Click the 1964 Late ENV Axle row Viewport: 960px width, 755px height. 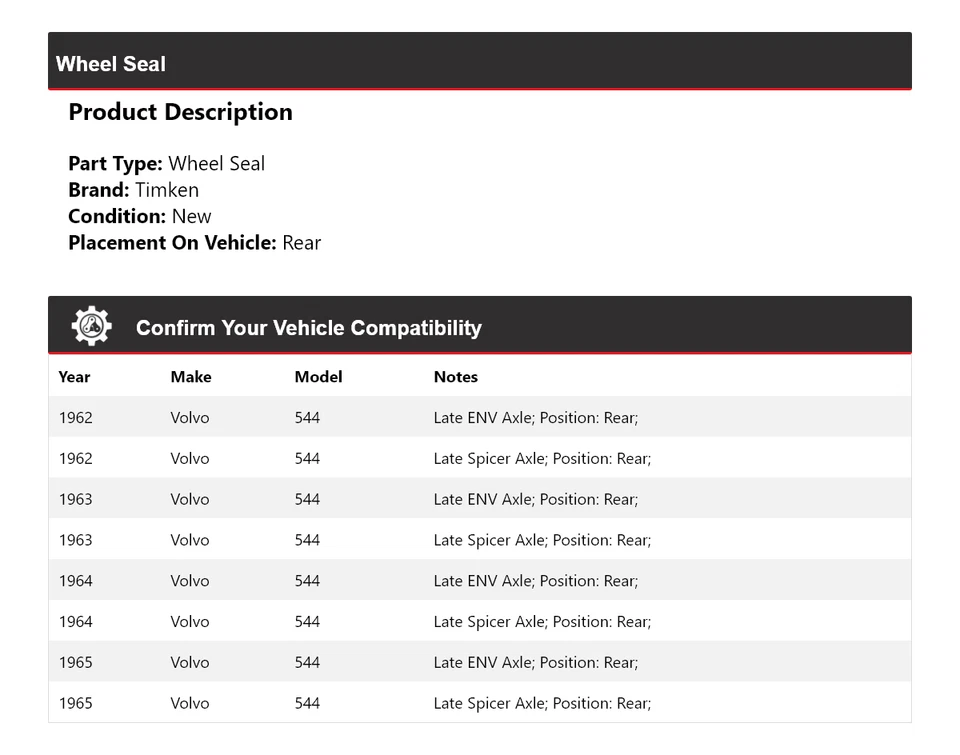coord(479,581)
